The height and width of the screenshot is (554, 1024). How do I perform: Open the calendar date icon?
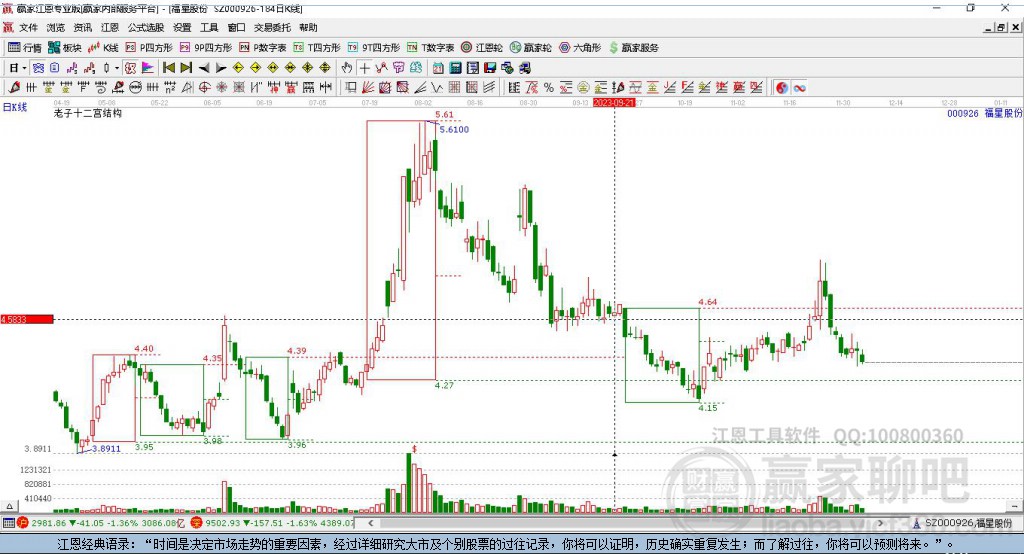point(438,68)
